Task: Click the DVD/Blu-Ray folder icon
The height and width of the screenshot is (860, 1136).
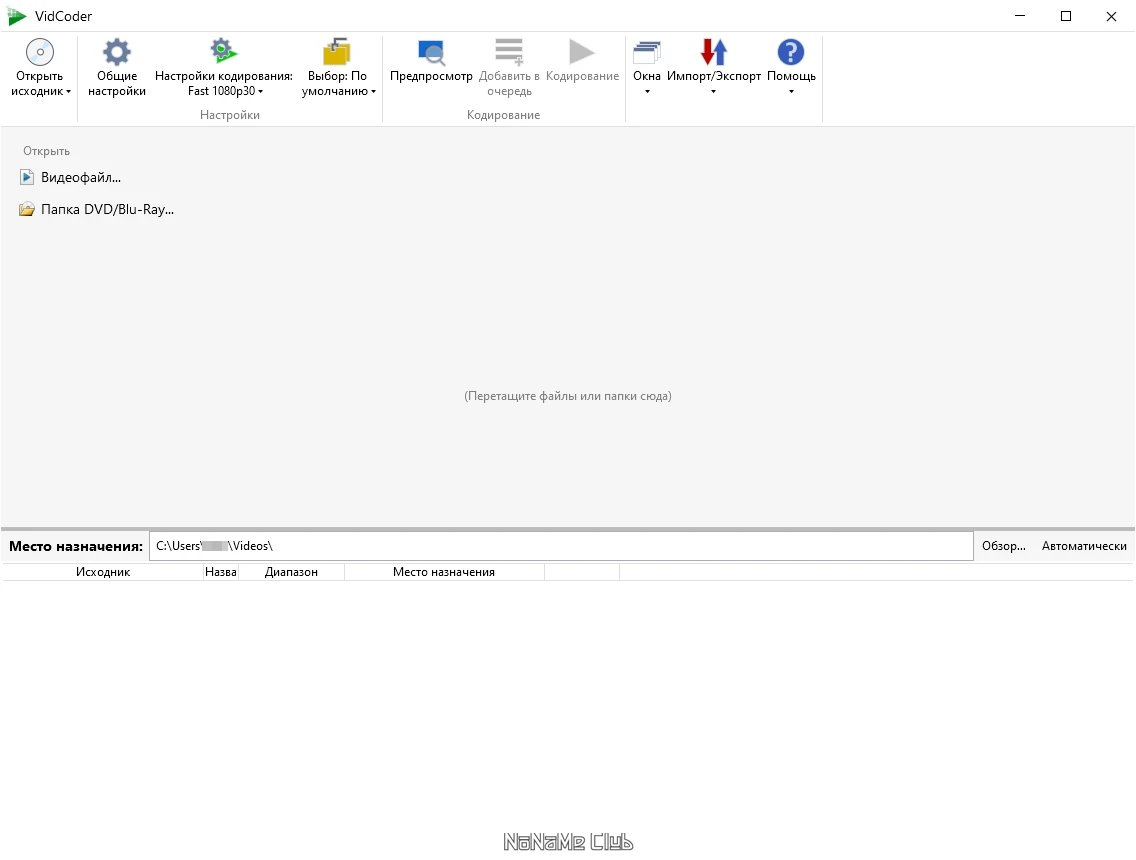Action: pyautogui.click(x=27, y=209)
